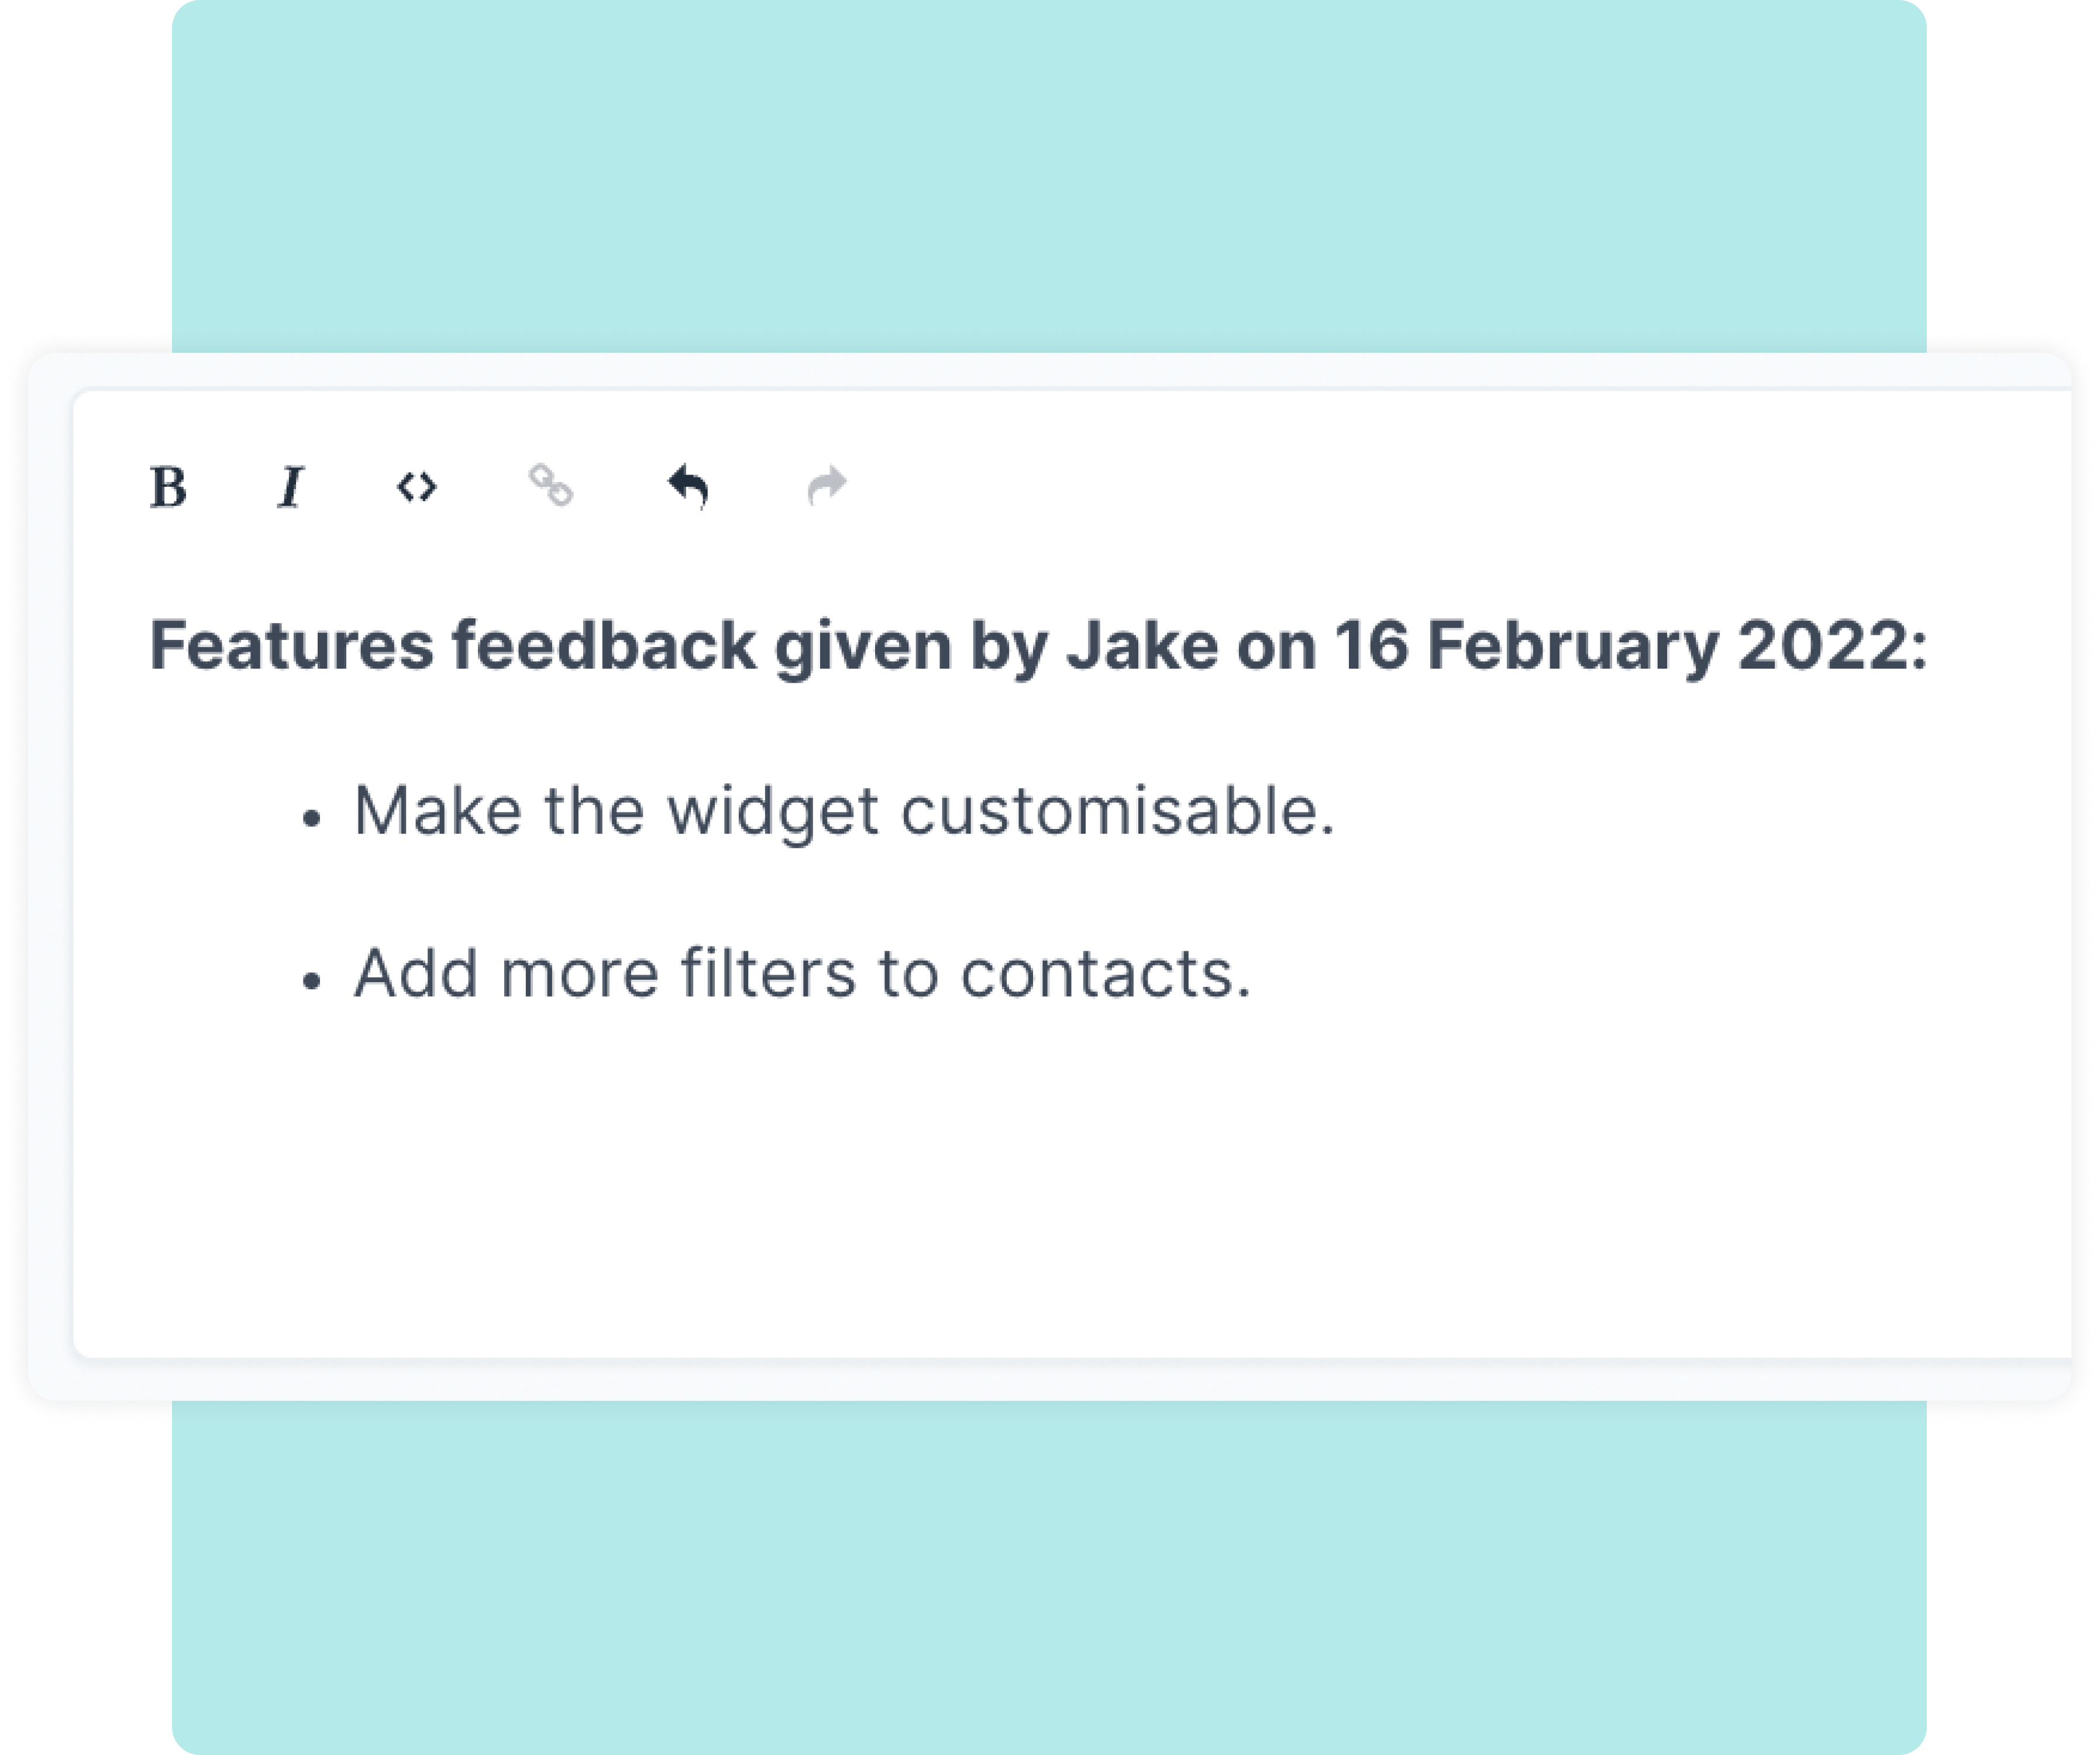Click the word "customisable" in the list
Image resolution: width=2100 pixels, height=1755 pixels.
tap(1116, 810)
